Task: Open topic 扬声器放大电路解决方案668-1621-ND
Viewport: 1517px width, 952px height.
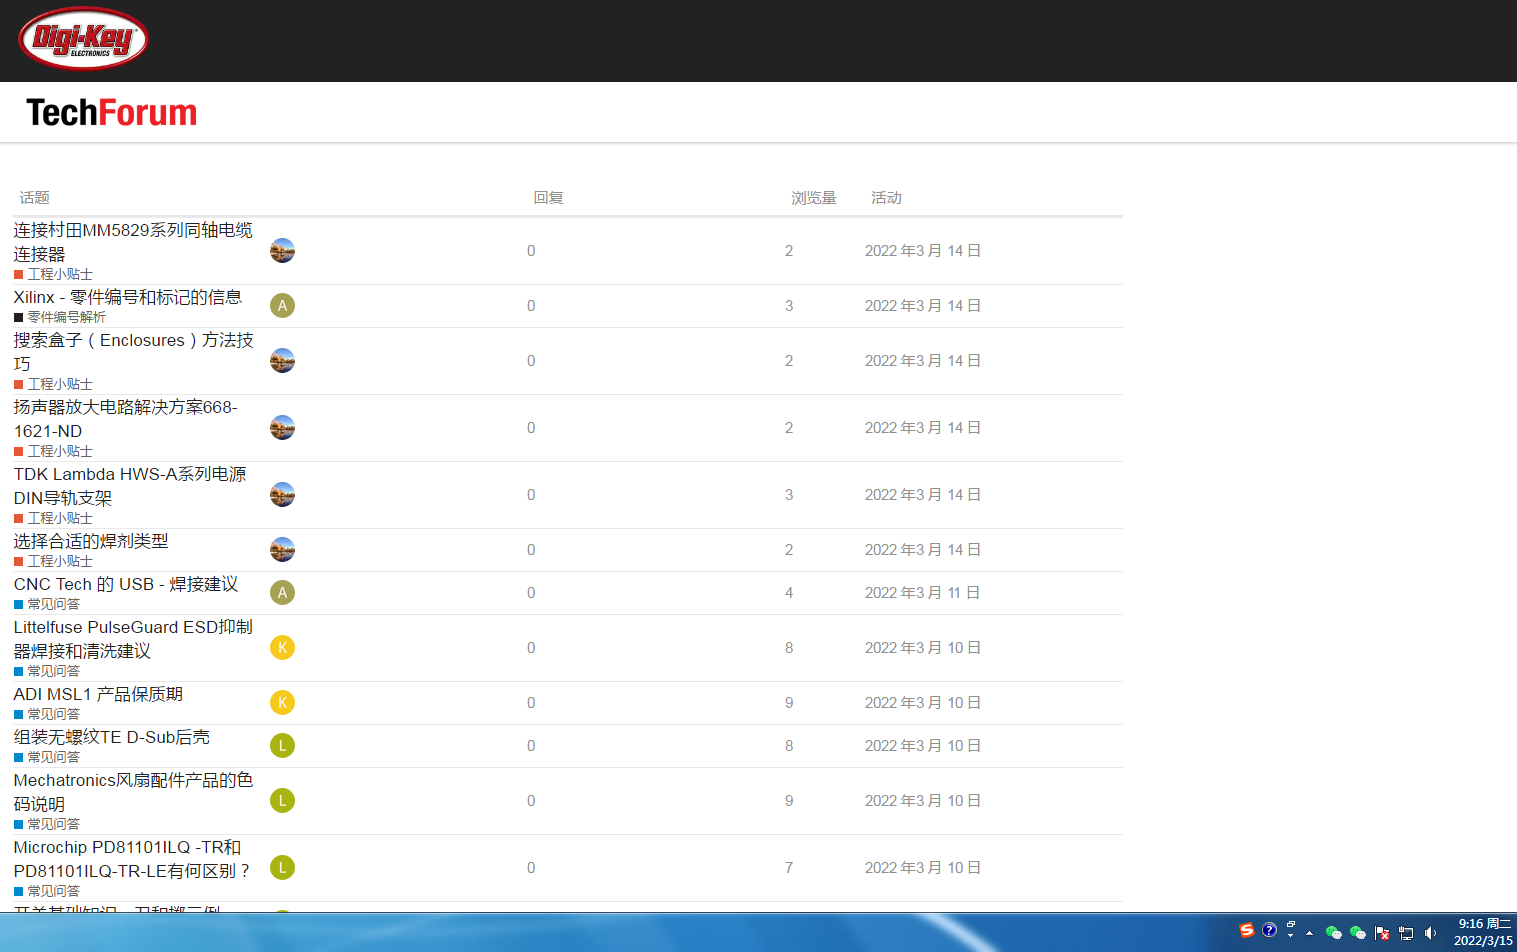Action: pyautogui.click(x=125, y=419)
